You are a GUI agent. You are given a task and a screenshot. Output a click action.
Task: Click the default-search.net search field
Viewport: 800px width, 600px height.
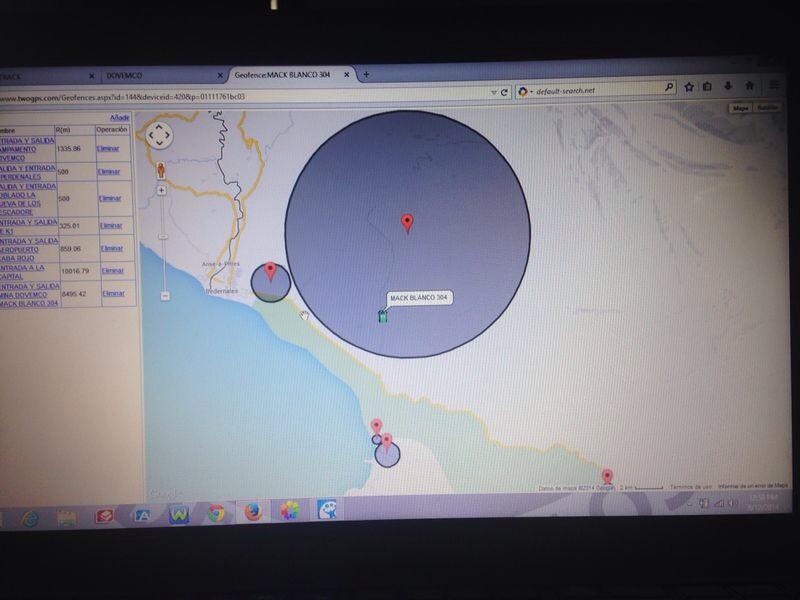(597, 90)
